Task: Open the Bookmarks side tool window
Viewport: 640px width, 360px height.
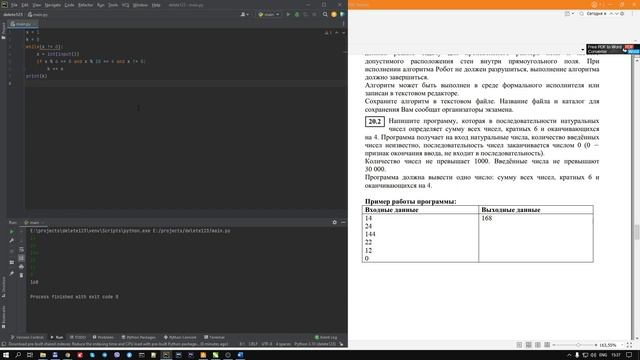Action: [x=3, y=317]
